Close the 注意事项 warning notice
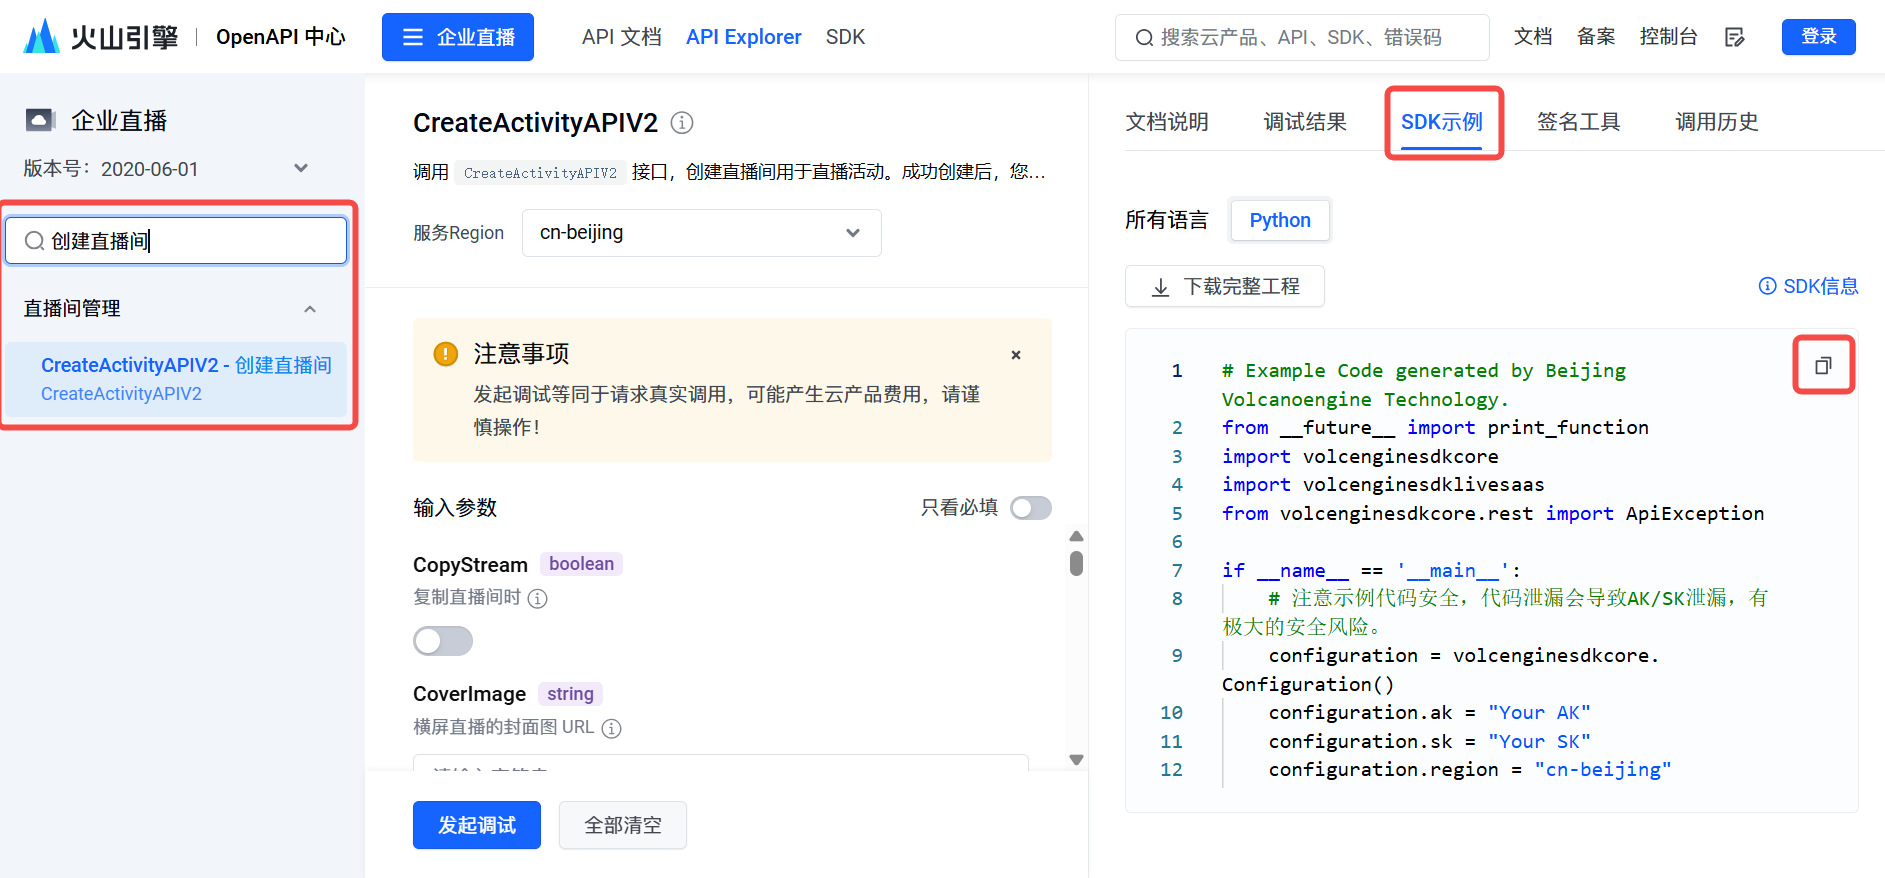 1016,355
